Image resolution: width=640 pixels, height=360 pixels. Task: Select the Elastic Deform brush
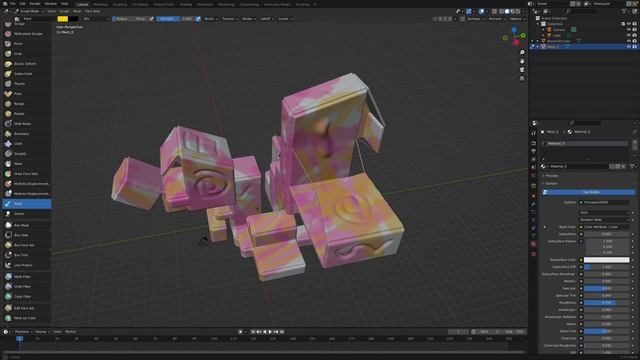point(27,64)
